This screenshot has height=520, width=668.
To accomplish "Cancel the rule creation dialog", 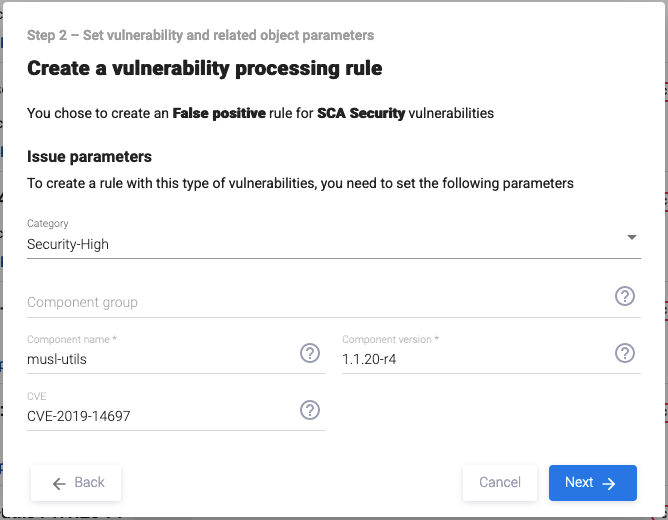I will click(x=500, y=483).
